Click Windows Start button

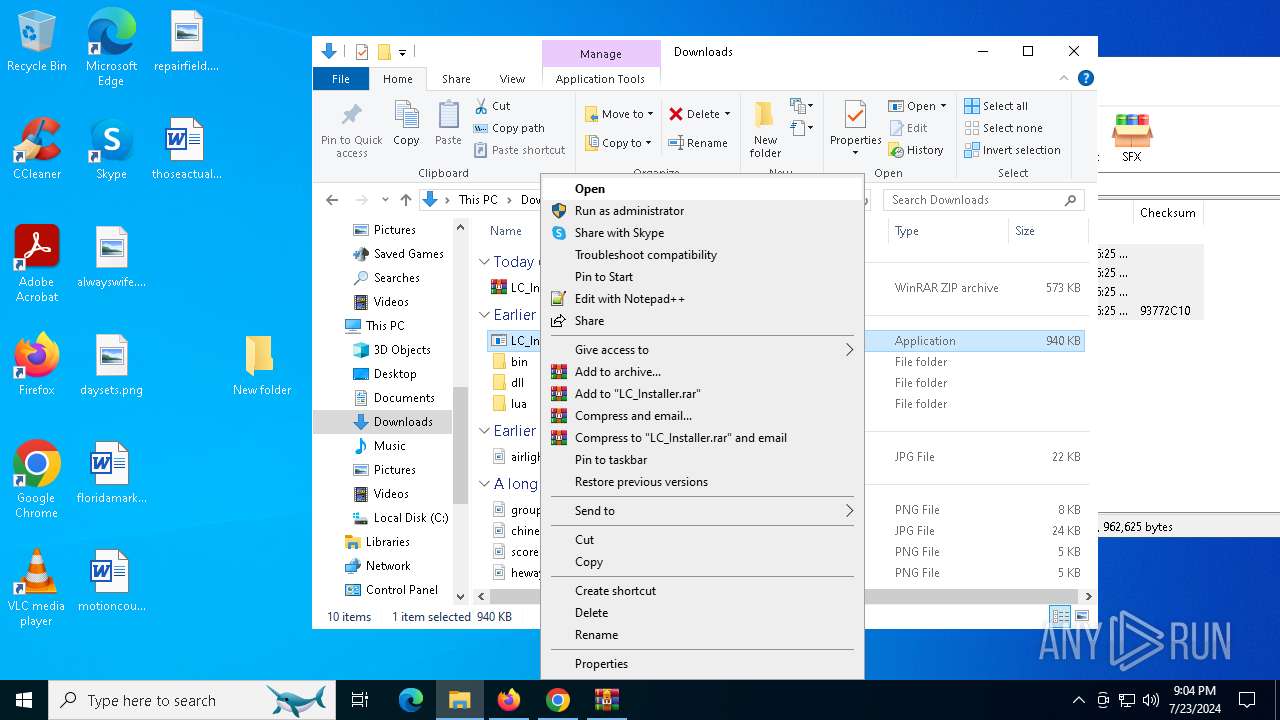point(24,700)
